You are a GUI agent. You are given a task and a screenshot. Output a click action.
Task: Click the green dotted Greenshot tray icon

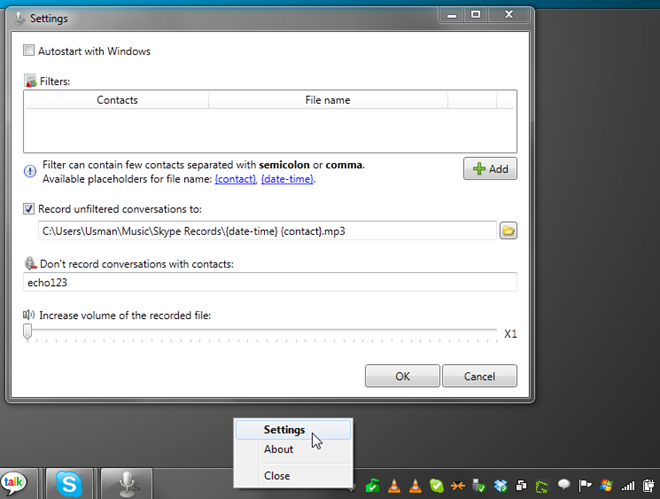click(542, 486)
